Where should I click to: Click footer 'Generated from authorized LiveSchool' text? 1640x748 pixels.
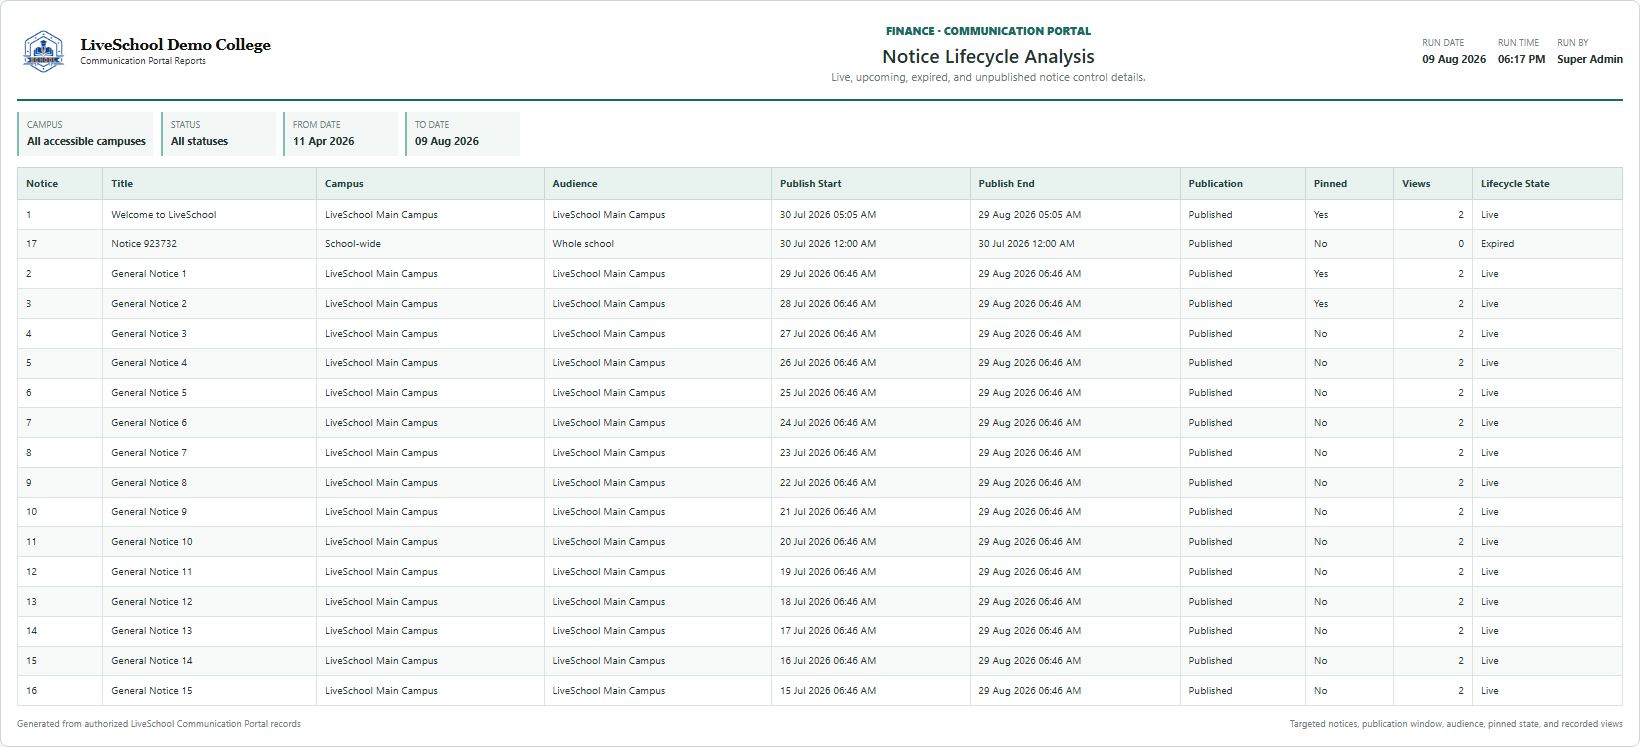[159, 724]
